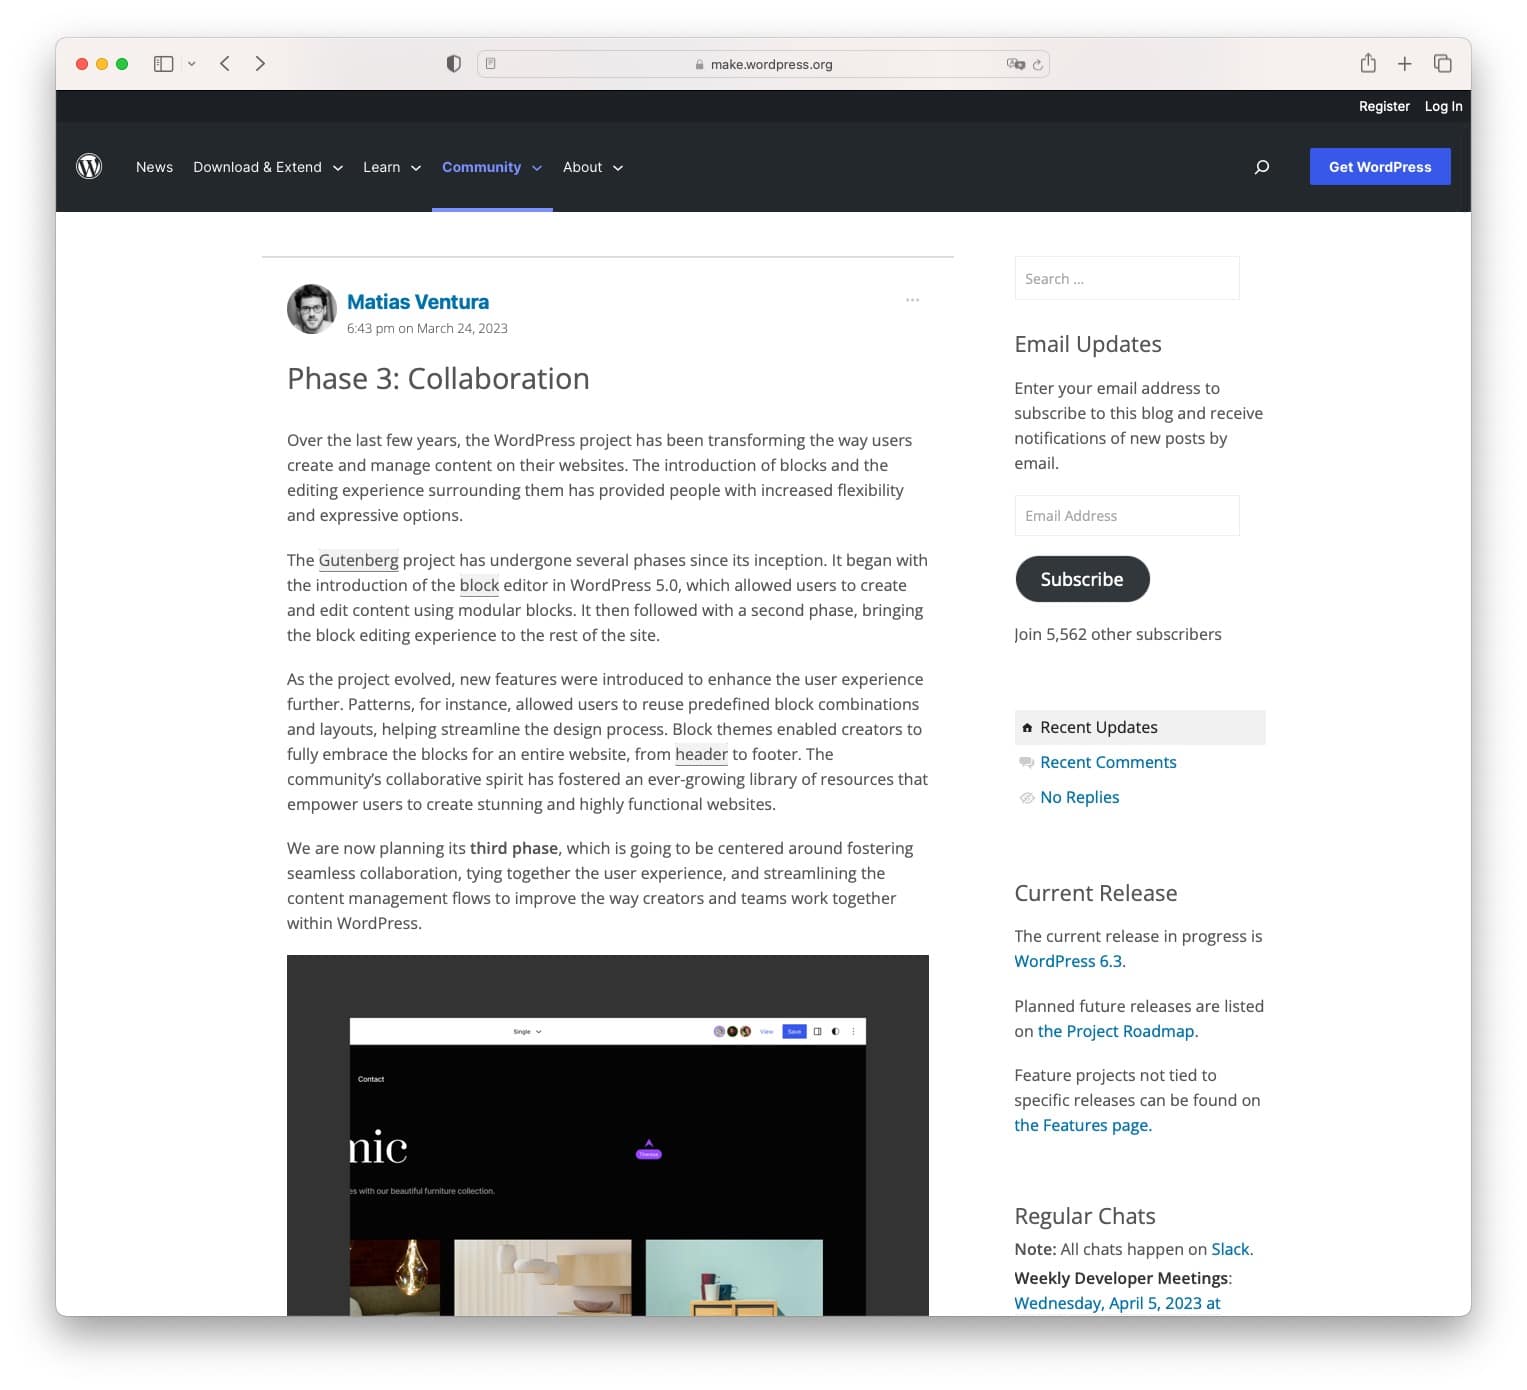Open a new tab with plus icon
The height and width of the screenshot is (1390, 1527).
pyautogui.click(x=1404, y=64)
